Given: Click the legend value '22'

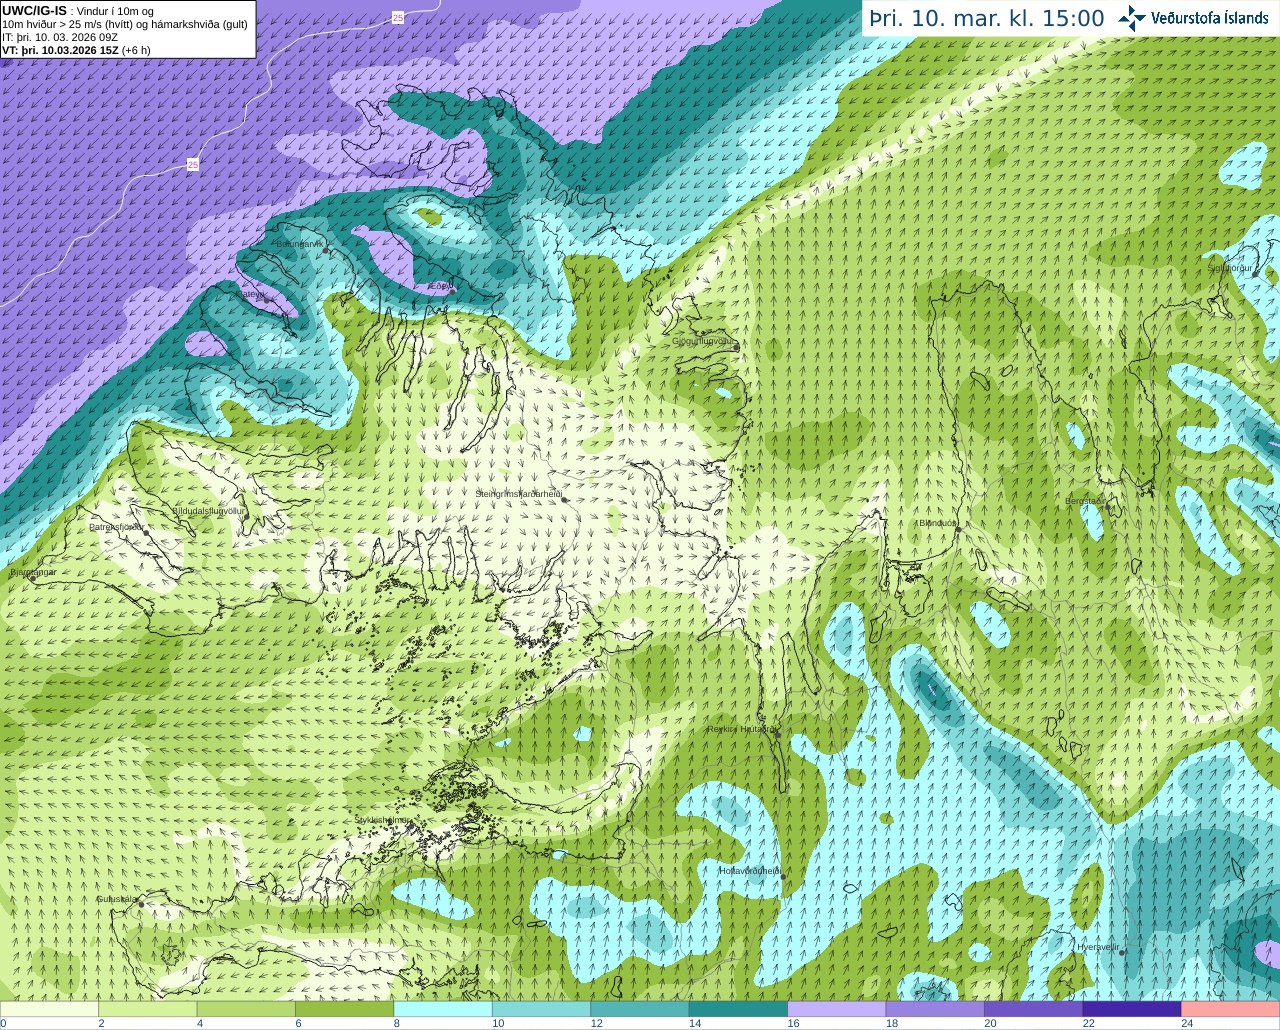Looking at the screenshot, I should 1089,1023.
